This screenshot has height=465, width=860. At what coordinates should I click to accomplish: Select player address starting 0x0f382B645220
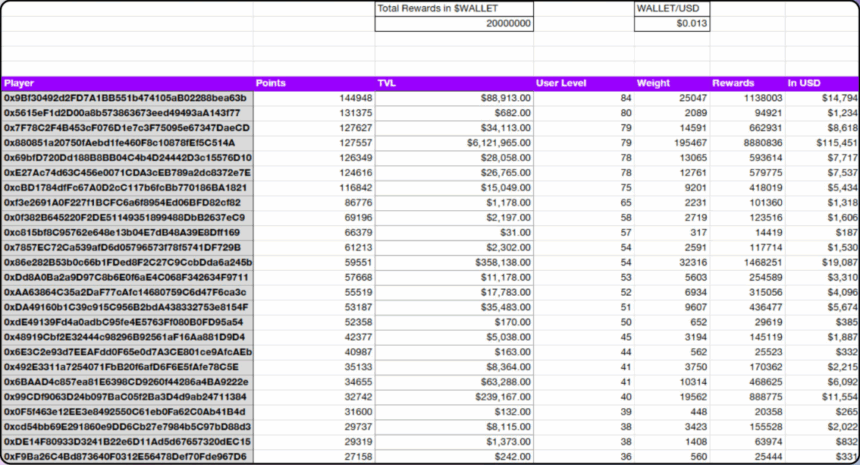coord(127,218)
